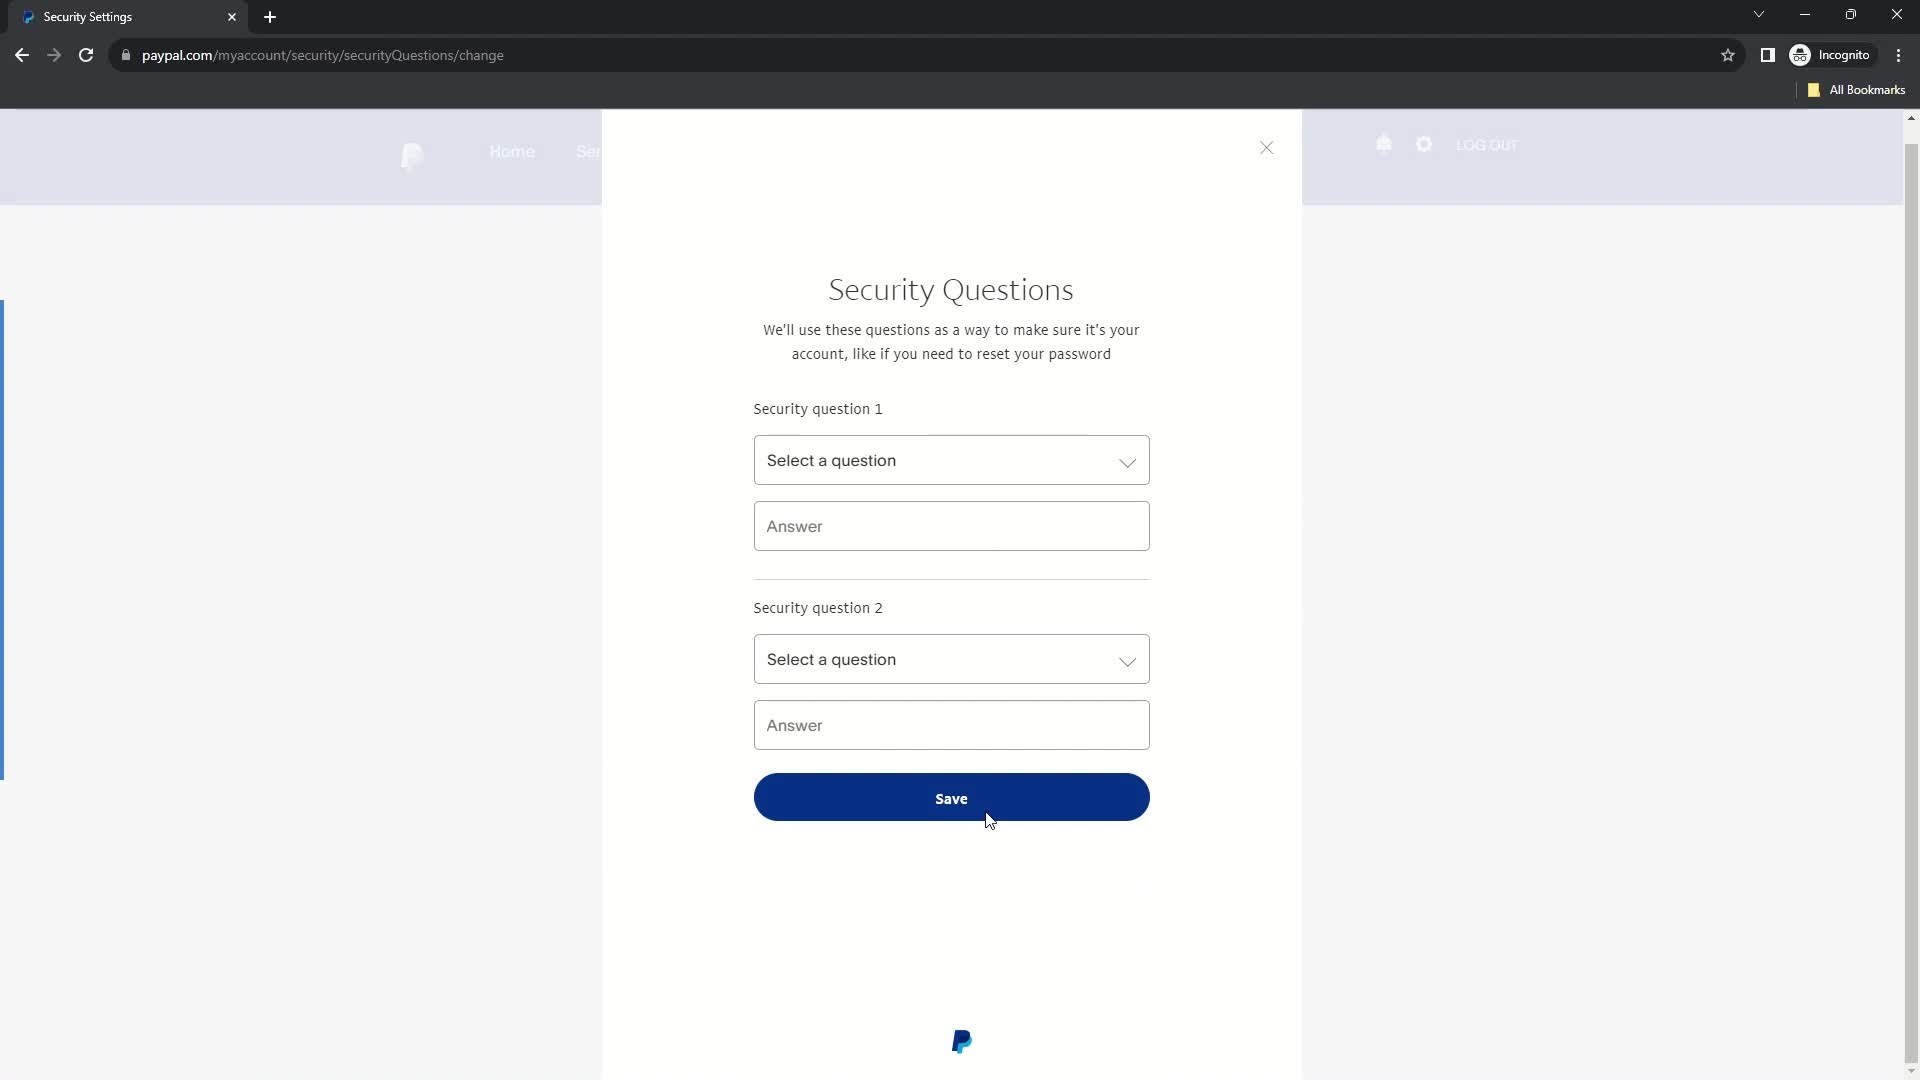Close the Security Questions dialog
Image resolution: width=1920 pixels, height=1080 pixels.
(x=1266, y=146)
